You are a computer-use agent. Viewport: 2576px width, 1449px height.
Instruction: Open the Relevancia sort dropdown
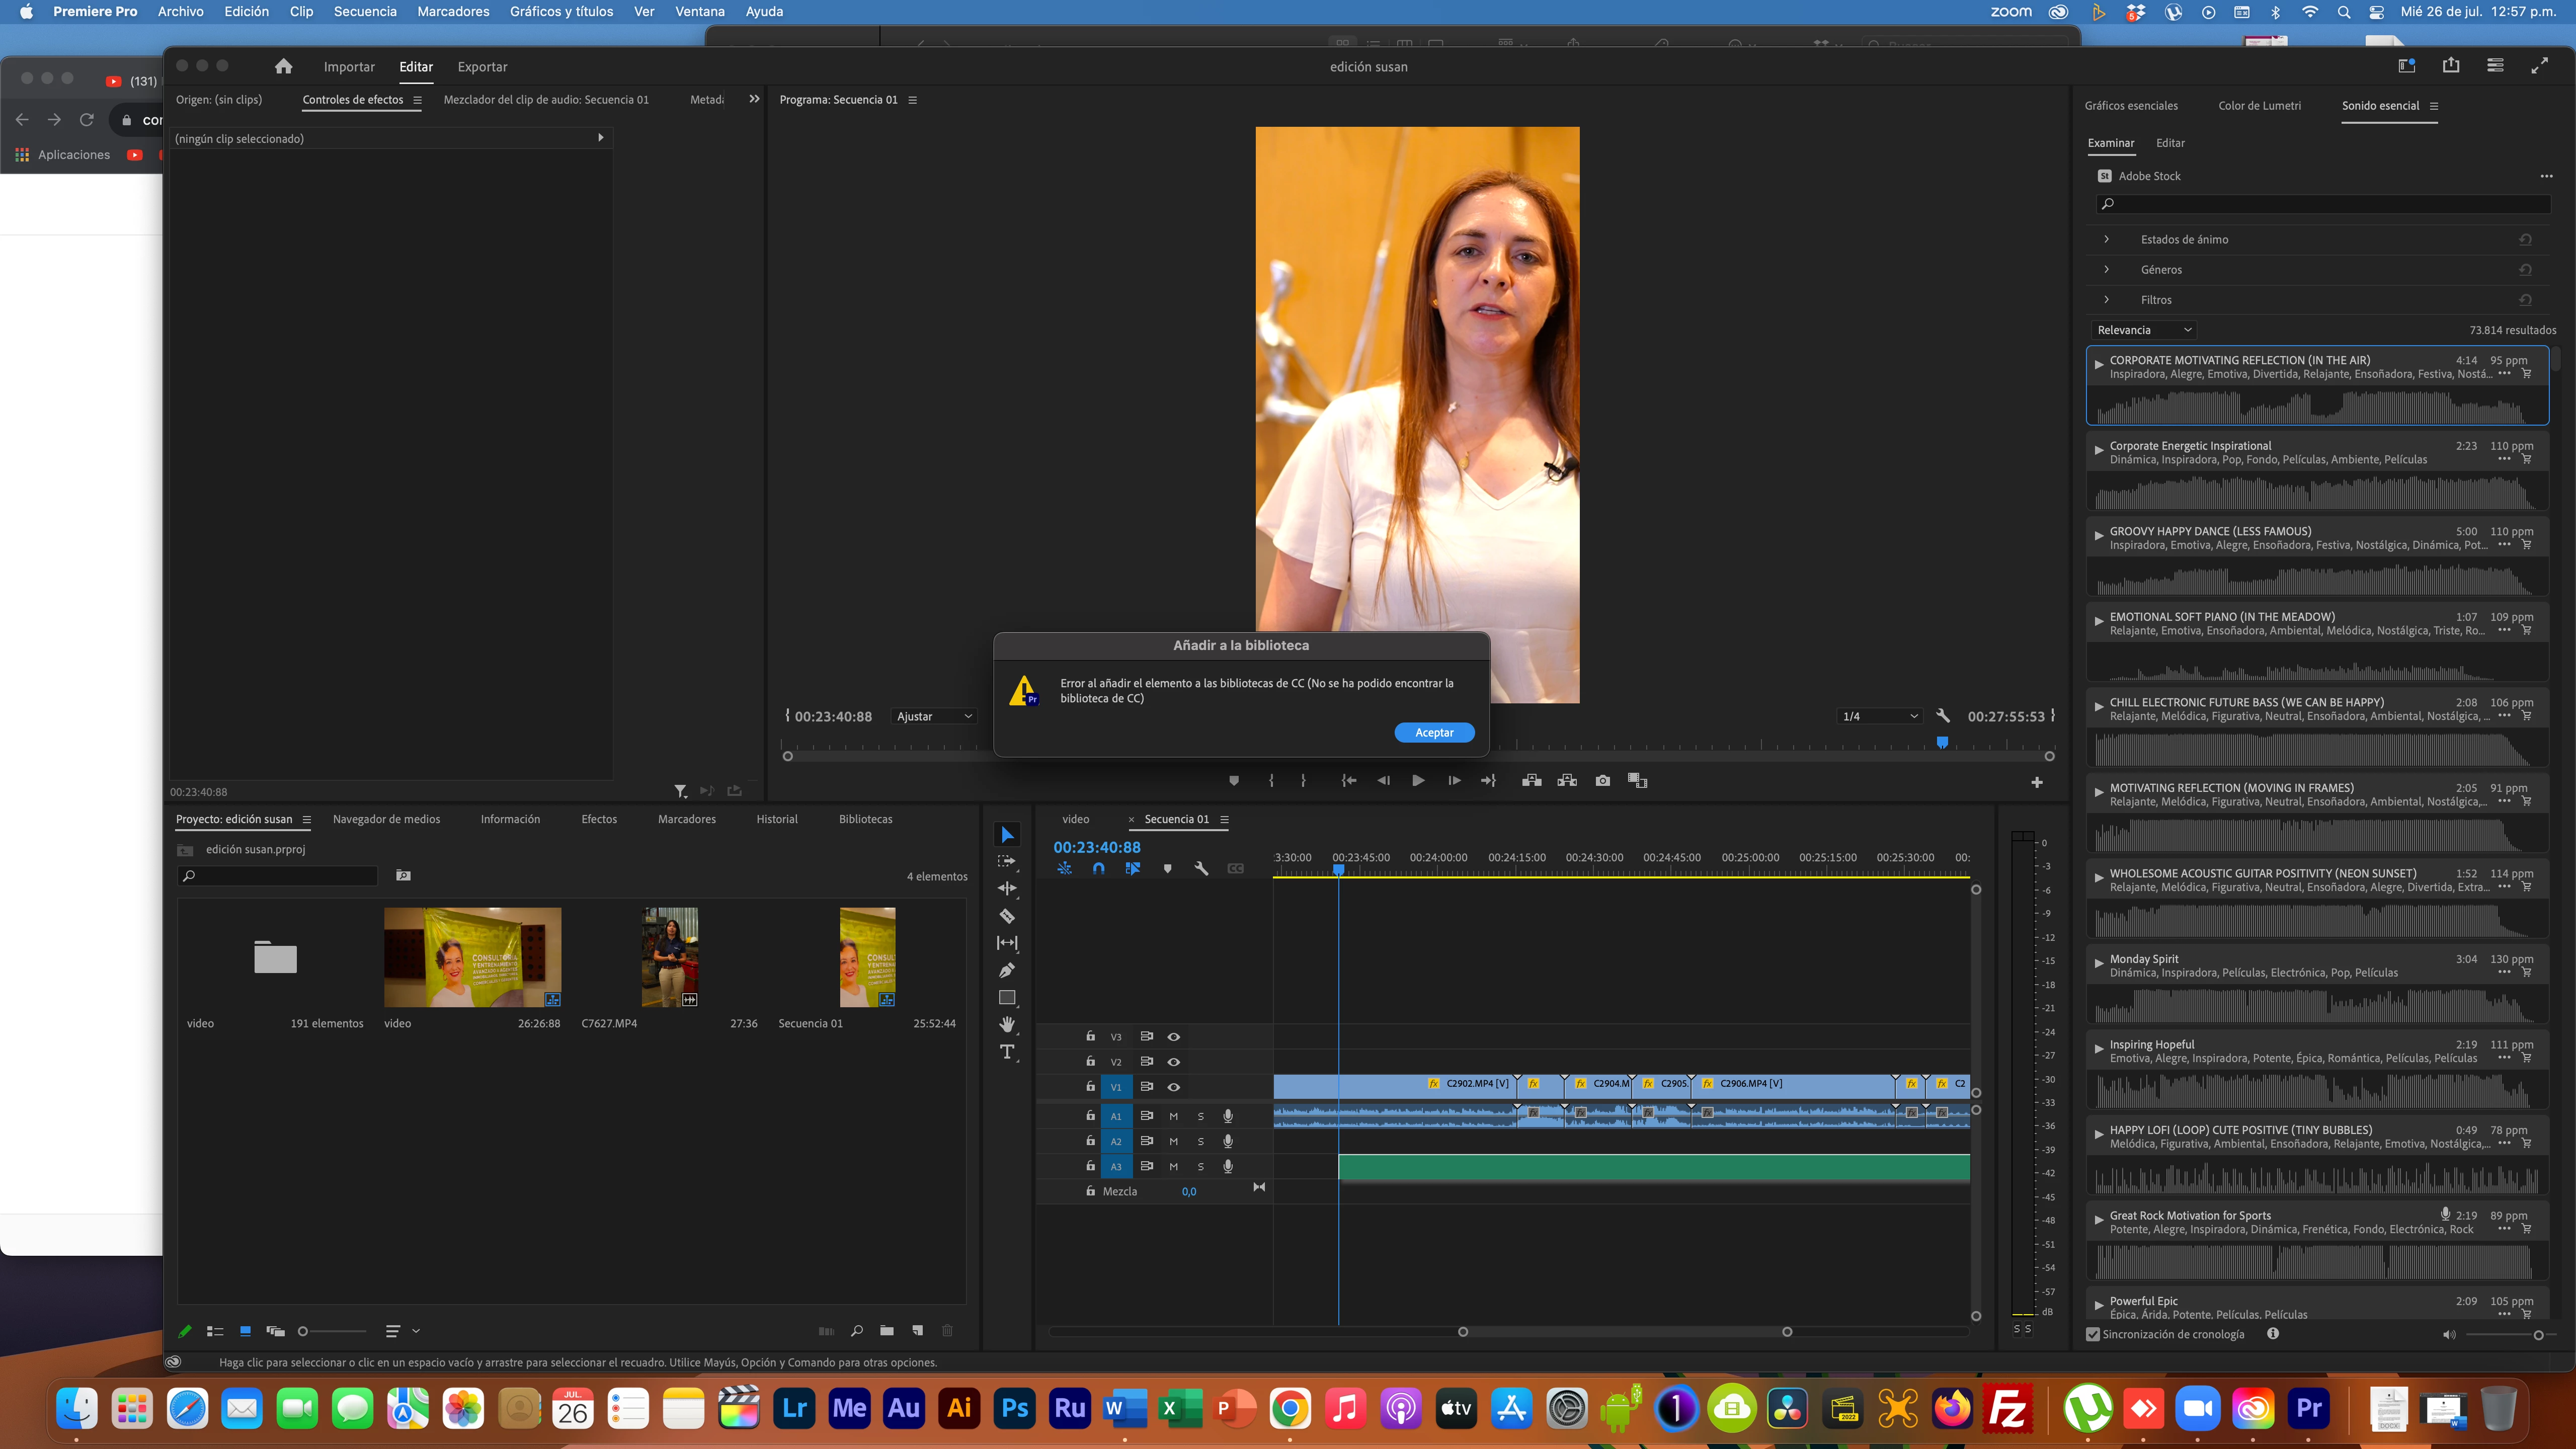[2143, 330]
